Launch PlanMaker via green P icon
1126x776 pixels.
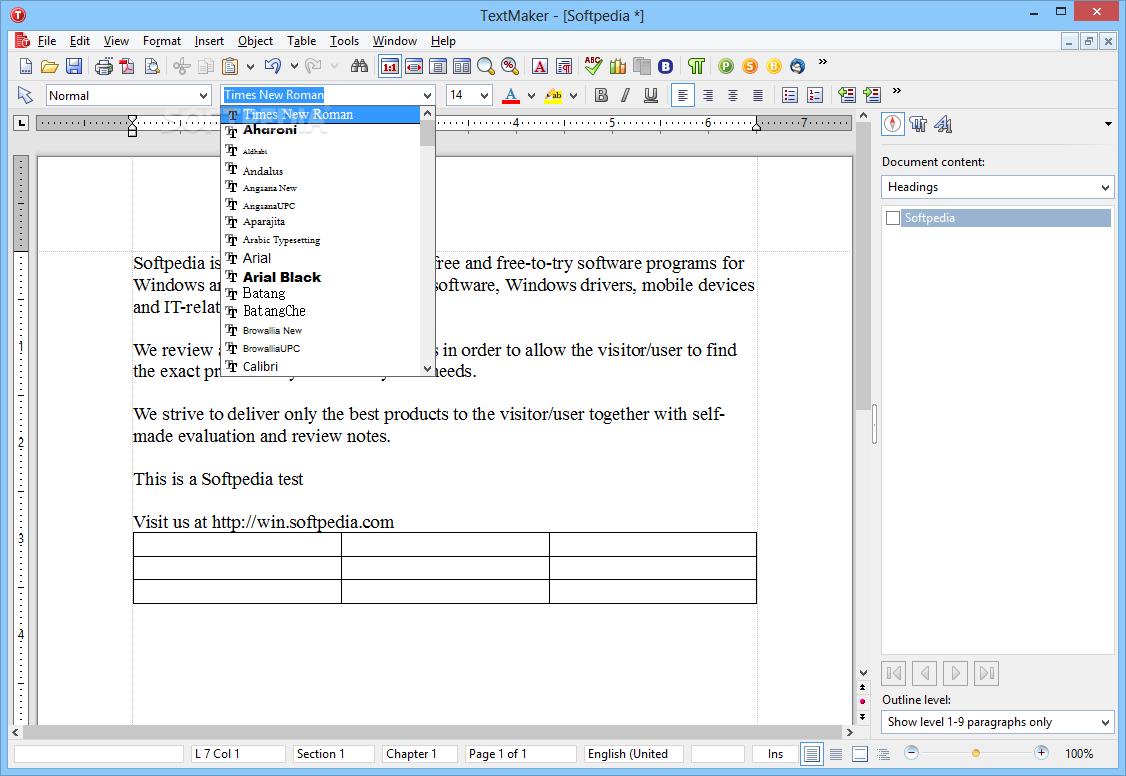(x=726, y=67)
